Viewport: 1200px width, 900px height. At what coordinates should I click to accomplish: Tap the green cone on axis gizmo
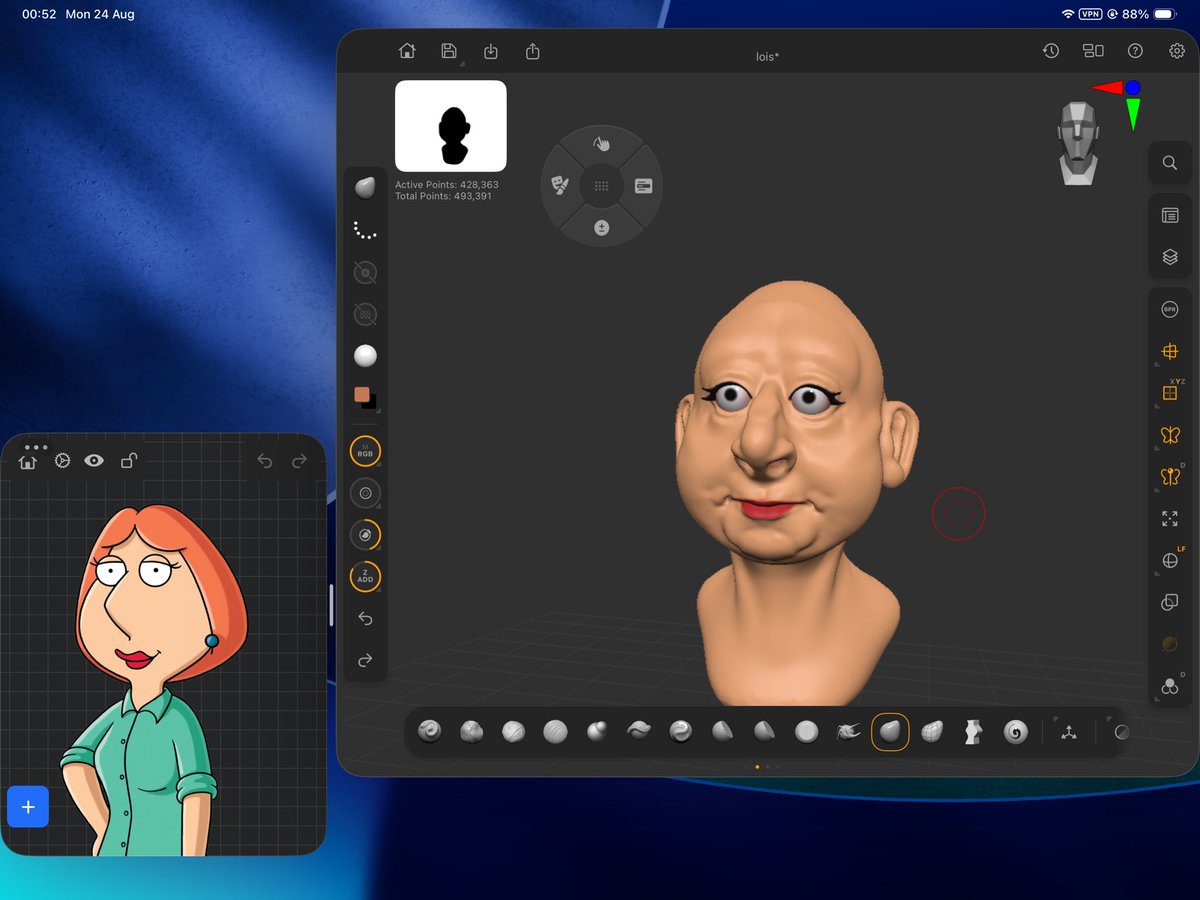pyautogui.click(x=1133, y=115)
